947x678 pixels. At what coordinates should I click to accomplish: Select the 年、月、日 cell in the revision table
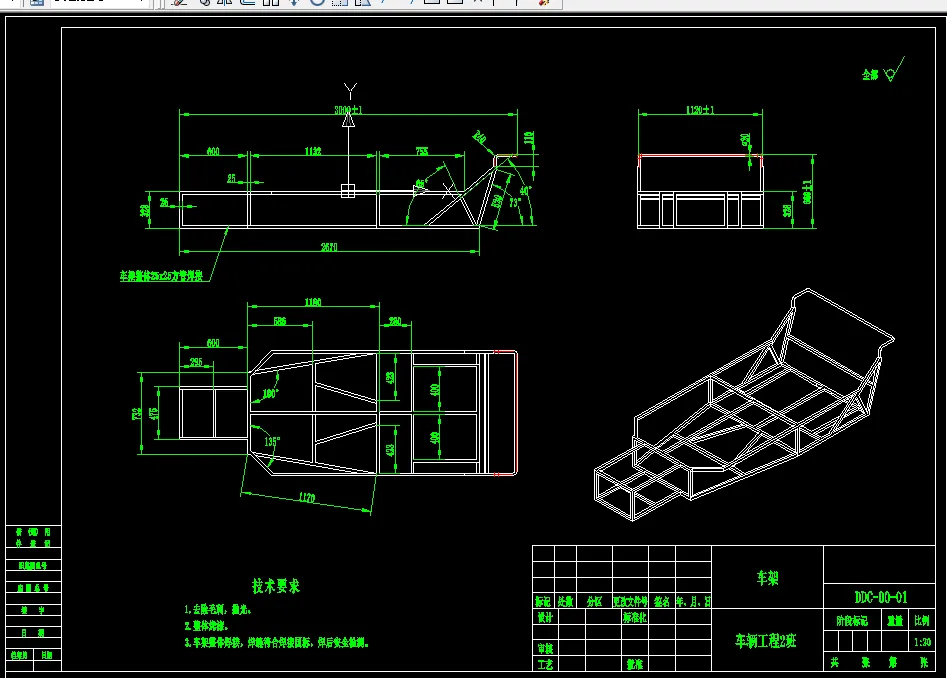(693, 601)
